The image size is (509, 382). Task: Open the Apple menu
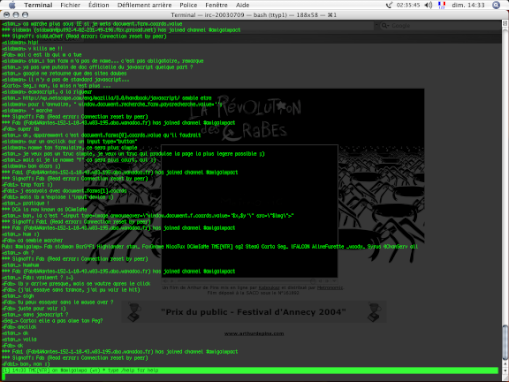(12, 5)
